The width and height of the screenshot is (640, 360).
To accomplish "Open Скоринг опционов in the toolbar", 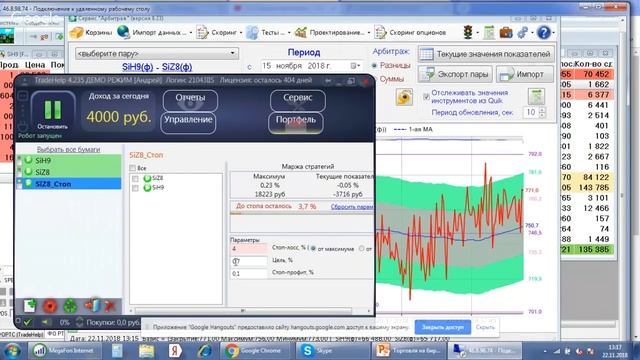I will (x=410, y=33).
